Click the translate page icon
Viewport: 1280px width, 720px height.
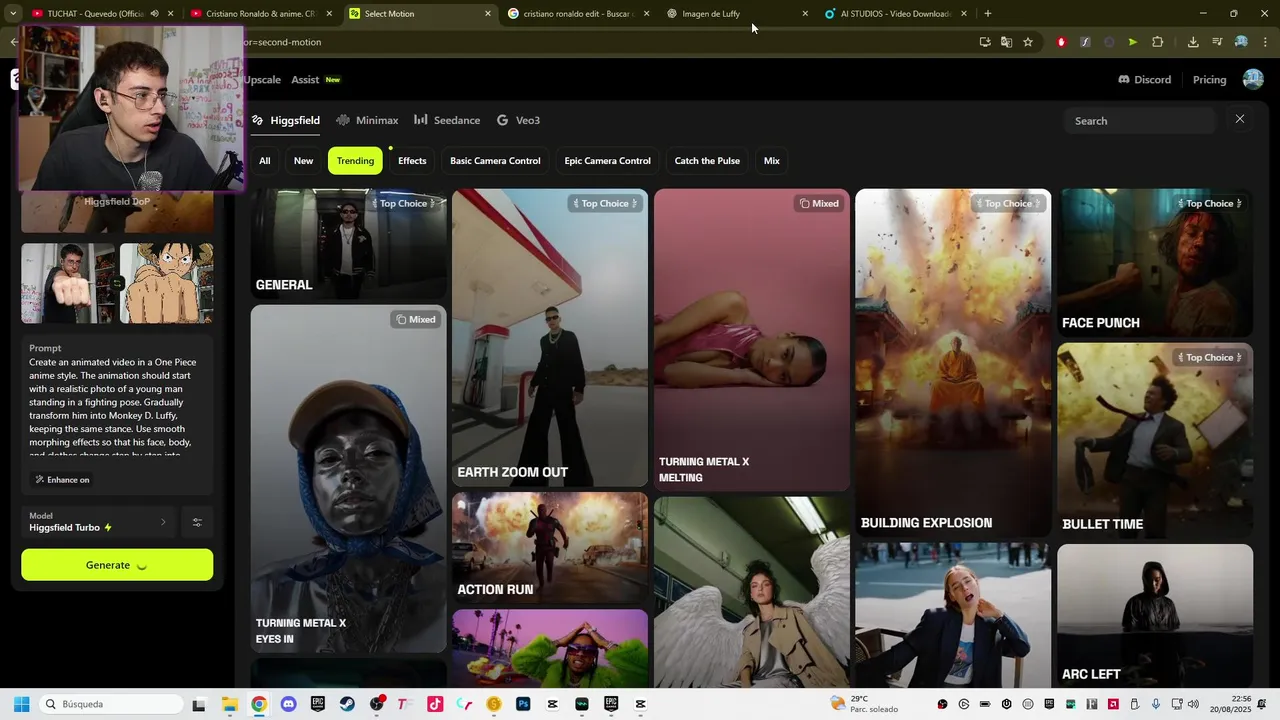tap(1006, 42)
